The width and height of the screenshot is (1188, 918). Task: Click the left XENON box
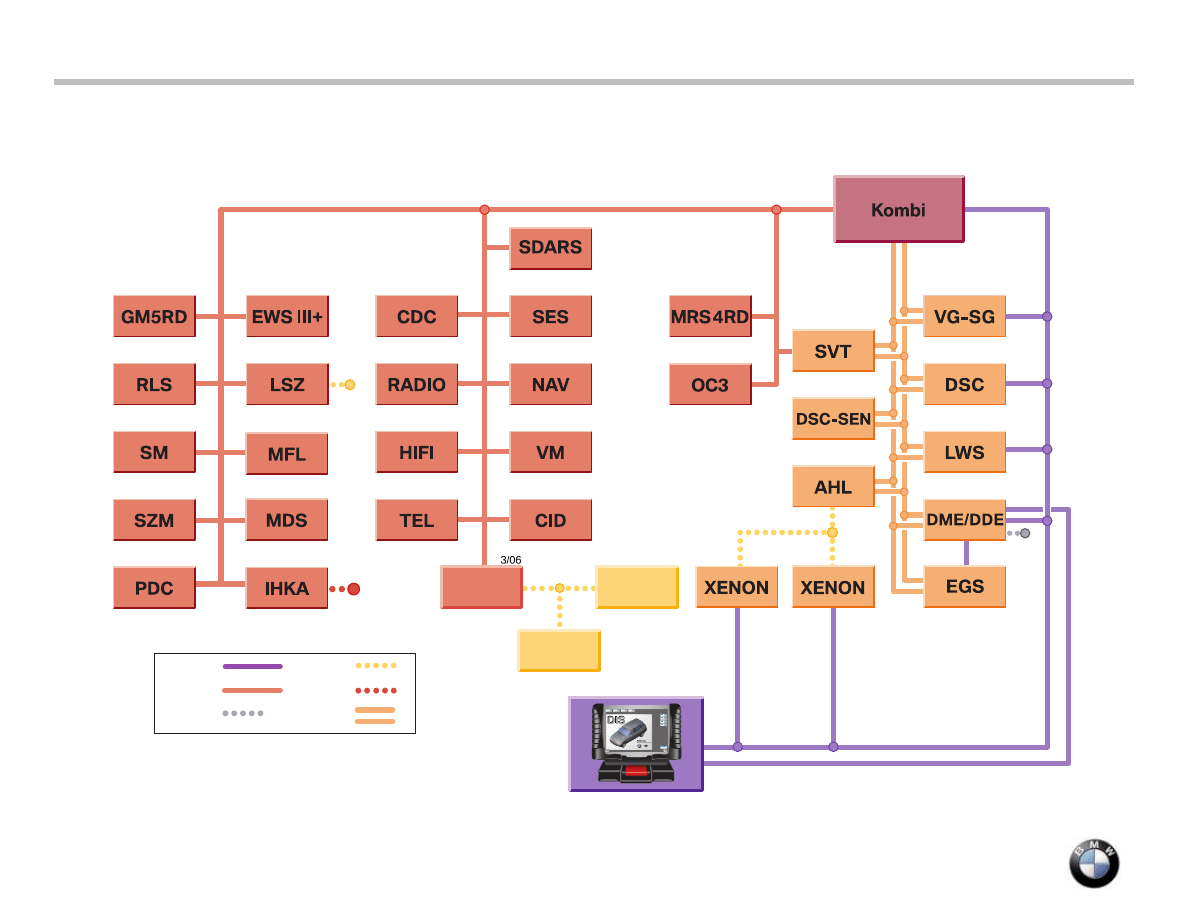pos(736,588)
